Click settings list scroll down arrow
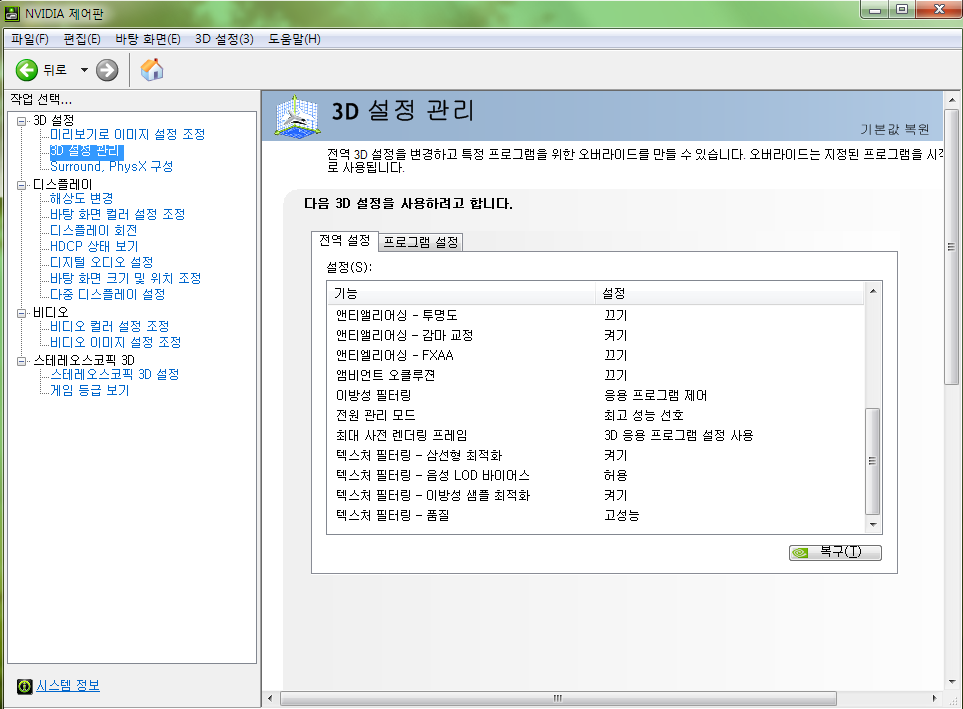This screenshot has height=709, width=963. (x=872, y=525)
